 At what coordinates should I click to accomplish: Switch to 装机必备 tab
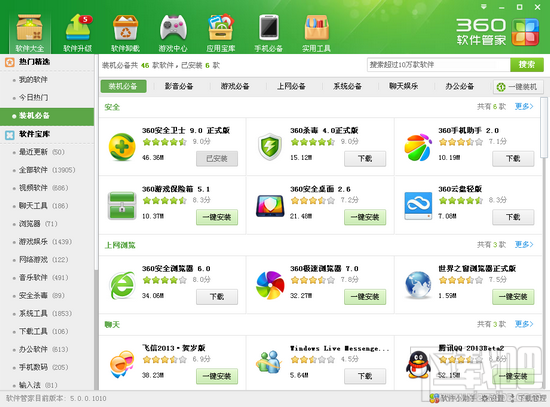tap(123, 86)
